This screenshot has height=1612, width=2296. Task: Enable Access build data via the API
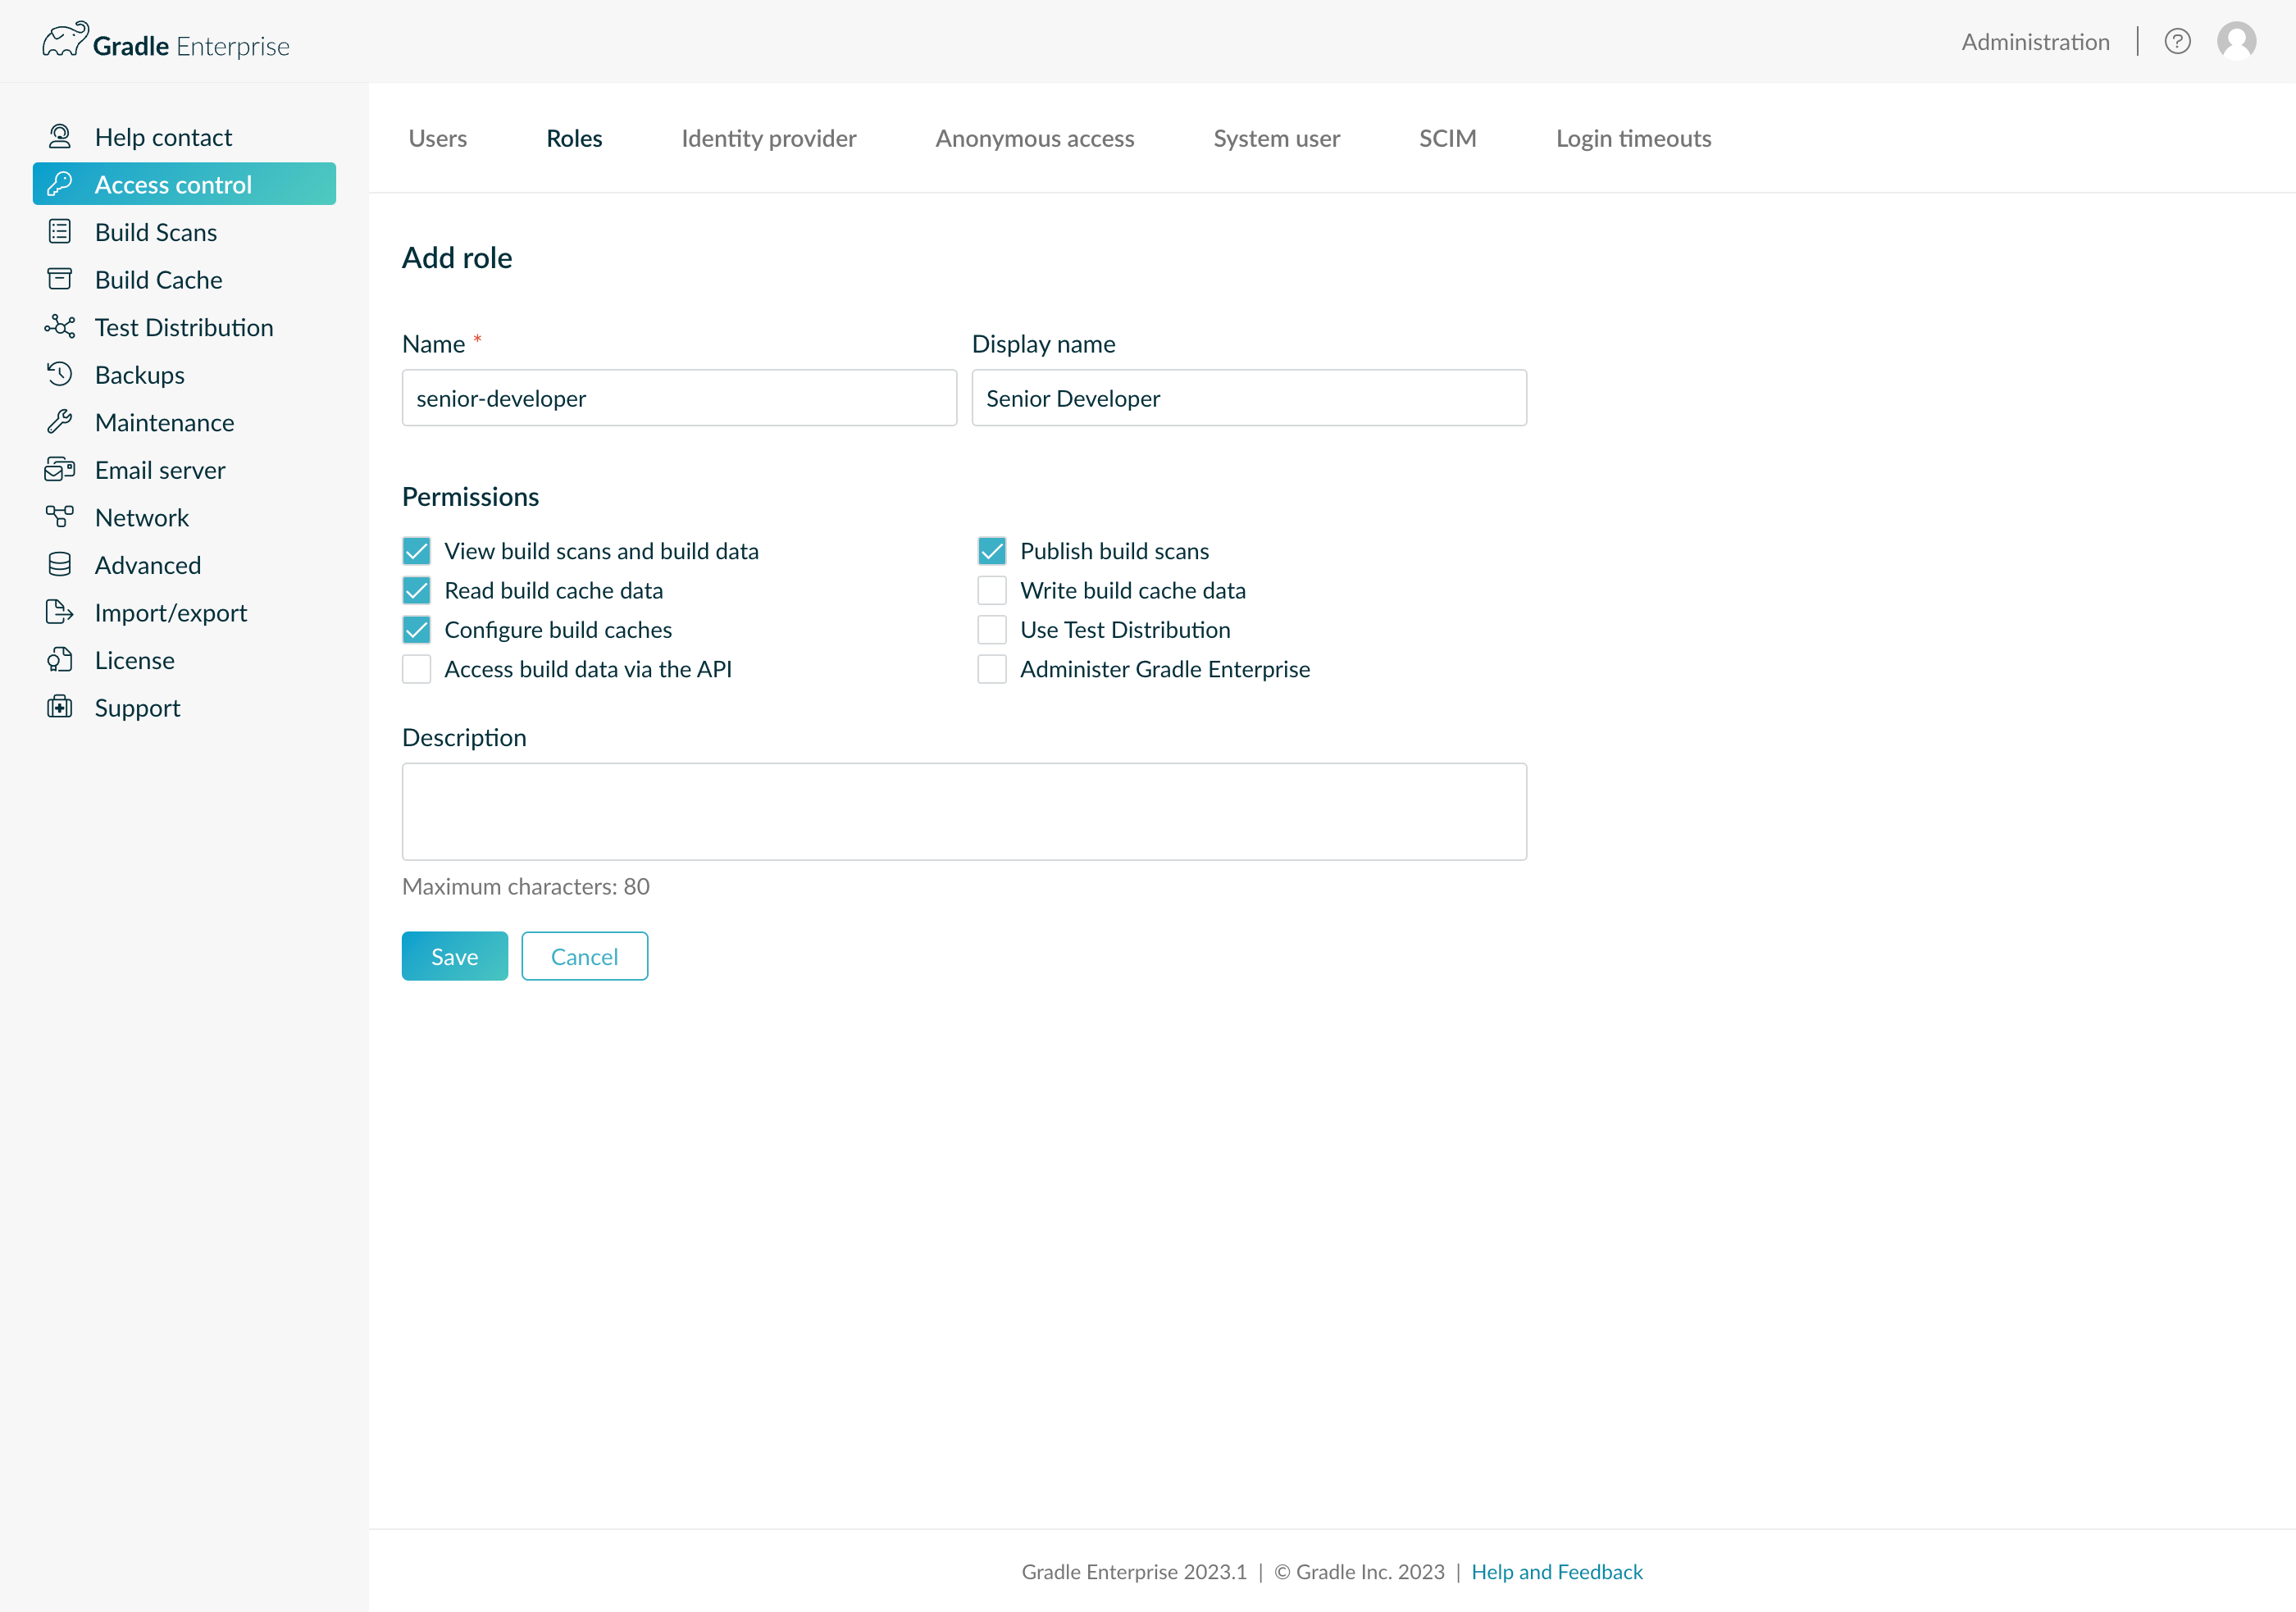click(x=416, y=669)
